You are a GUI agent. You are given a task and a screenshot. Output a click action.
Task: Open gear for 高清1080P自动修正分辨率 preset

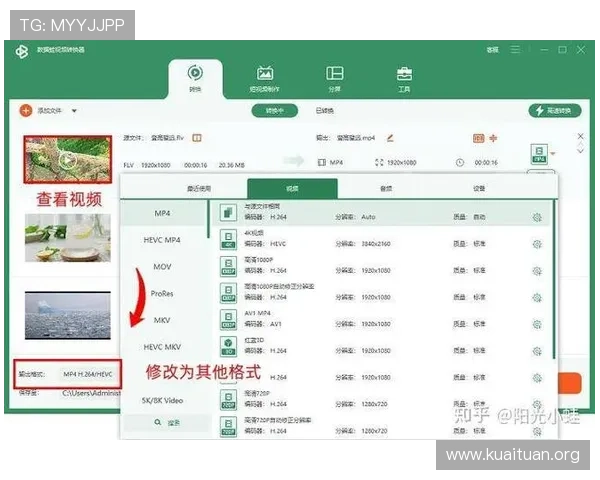click(537, 298)
